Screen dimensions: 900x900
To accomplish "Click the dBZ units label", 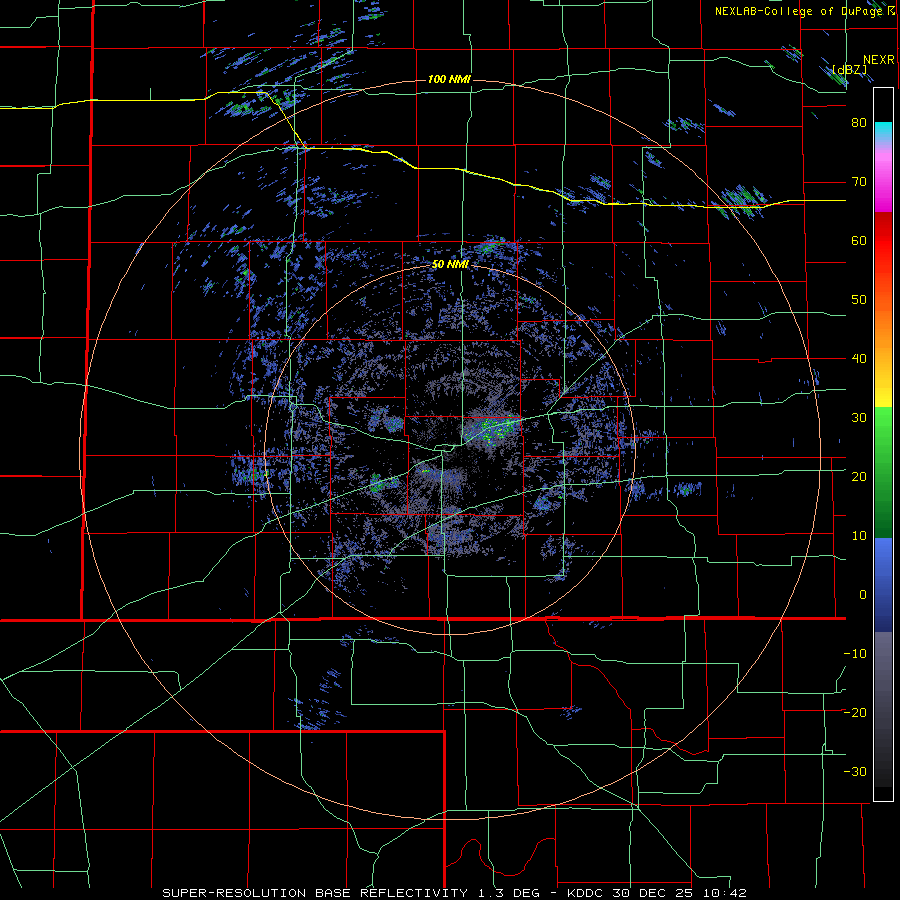I will click(850, 70).
